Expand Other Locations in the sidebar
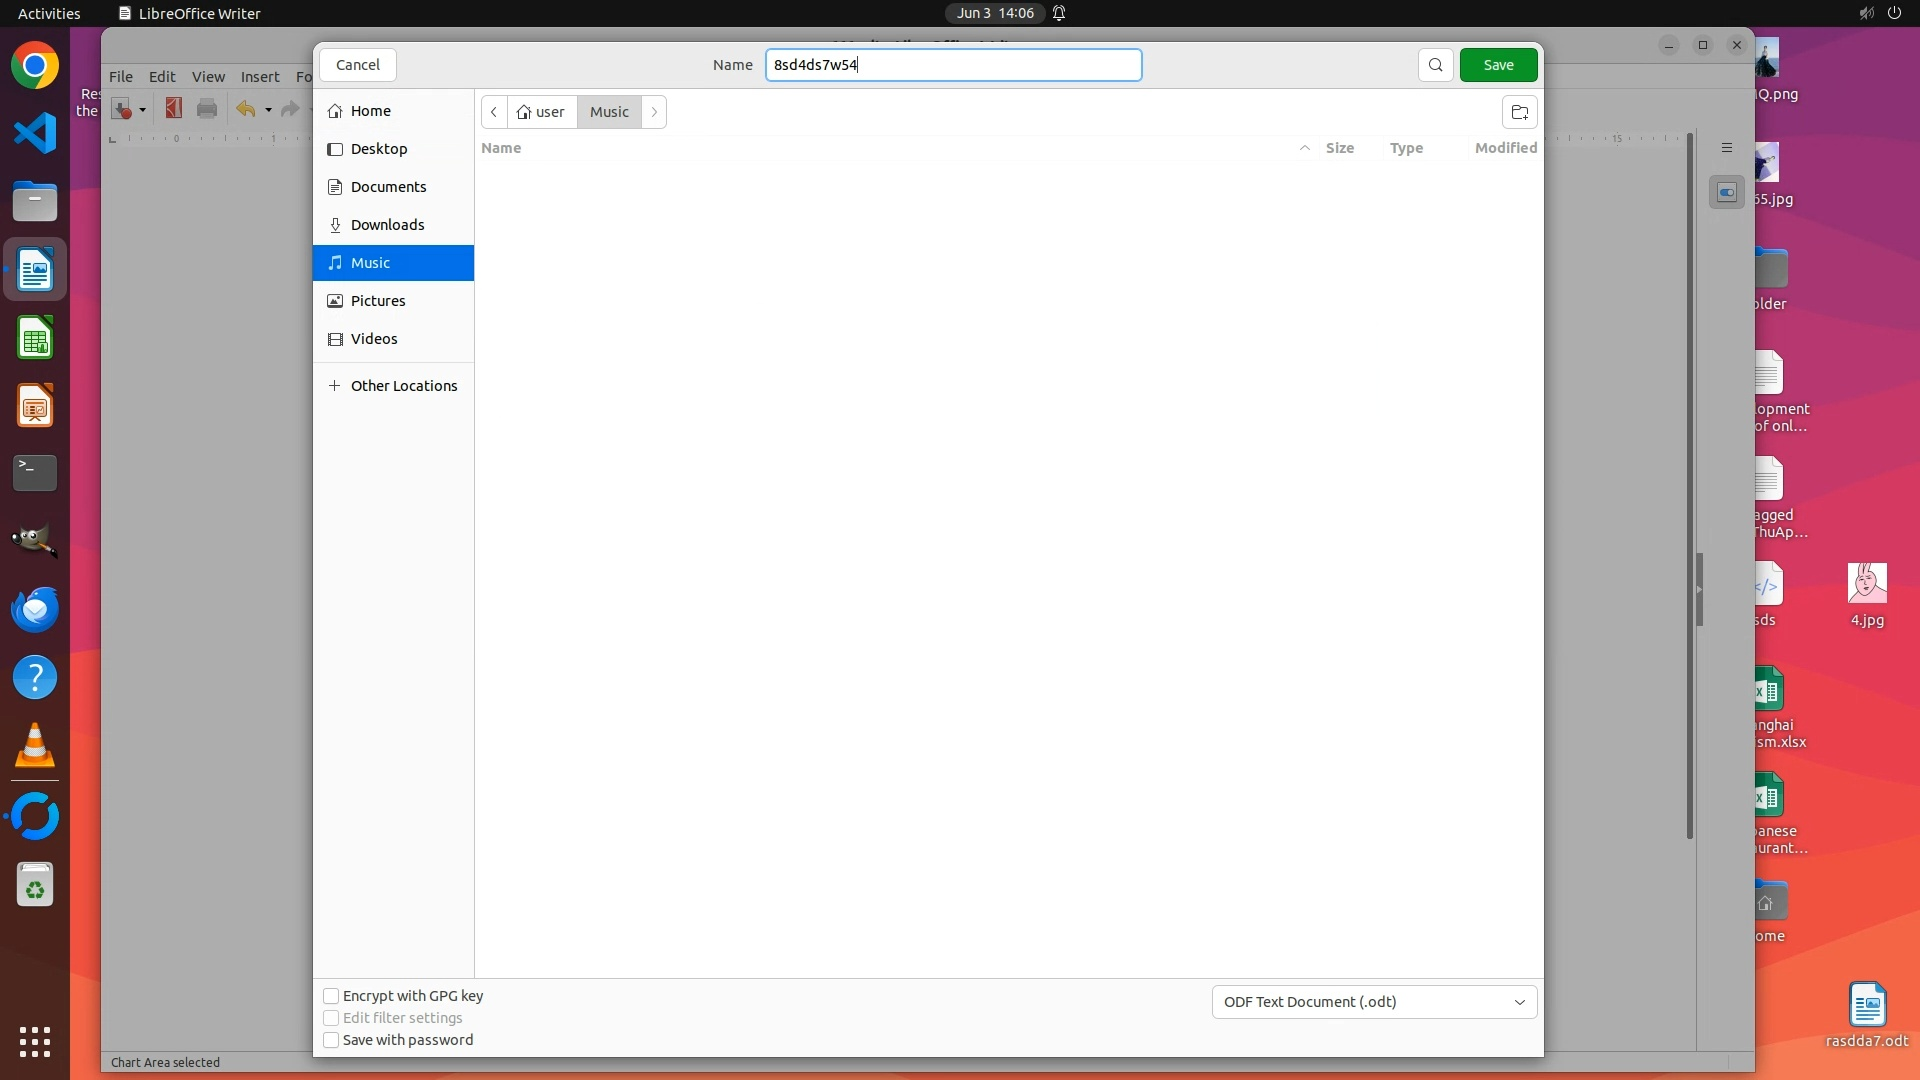1920x1080 pixels. coord(403,386)
